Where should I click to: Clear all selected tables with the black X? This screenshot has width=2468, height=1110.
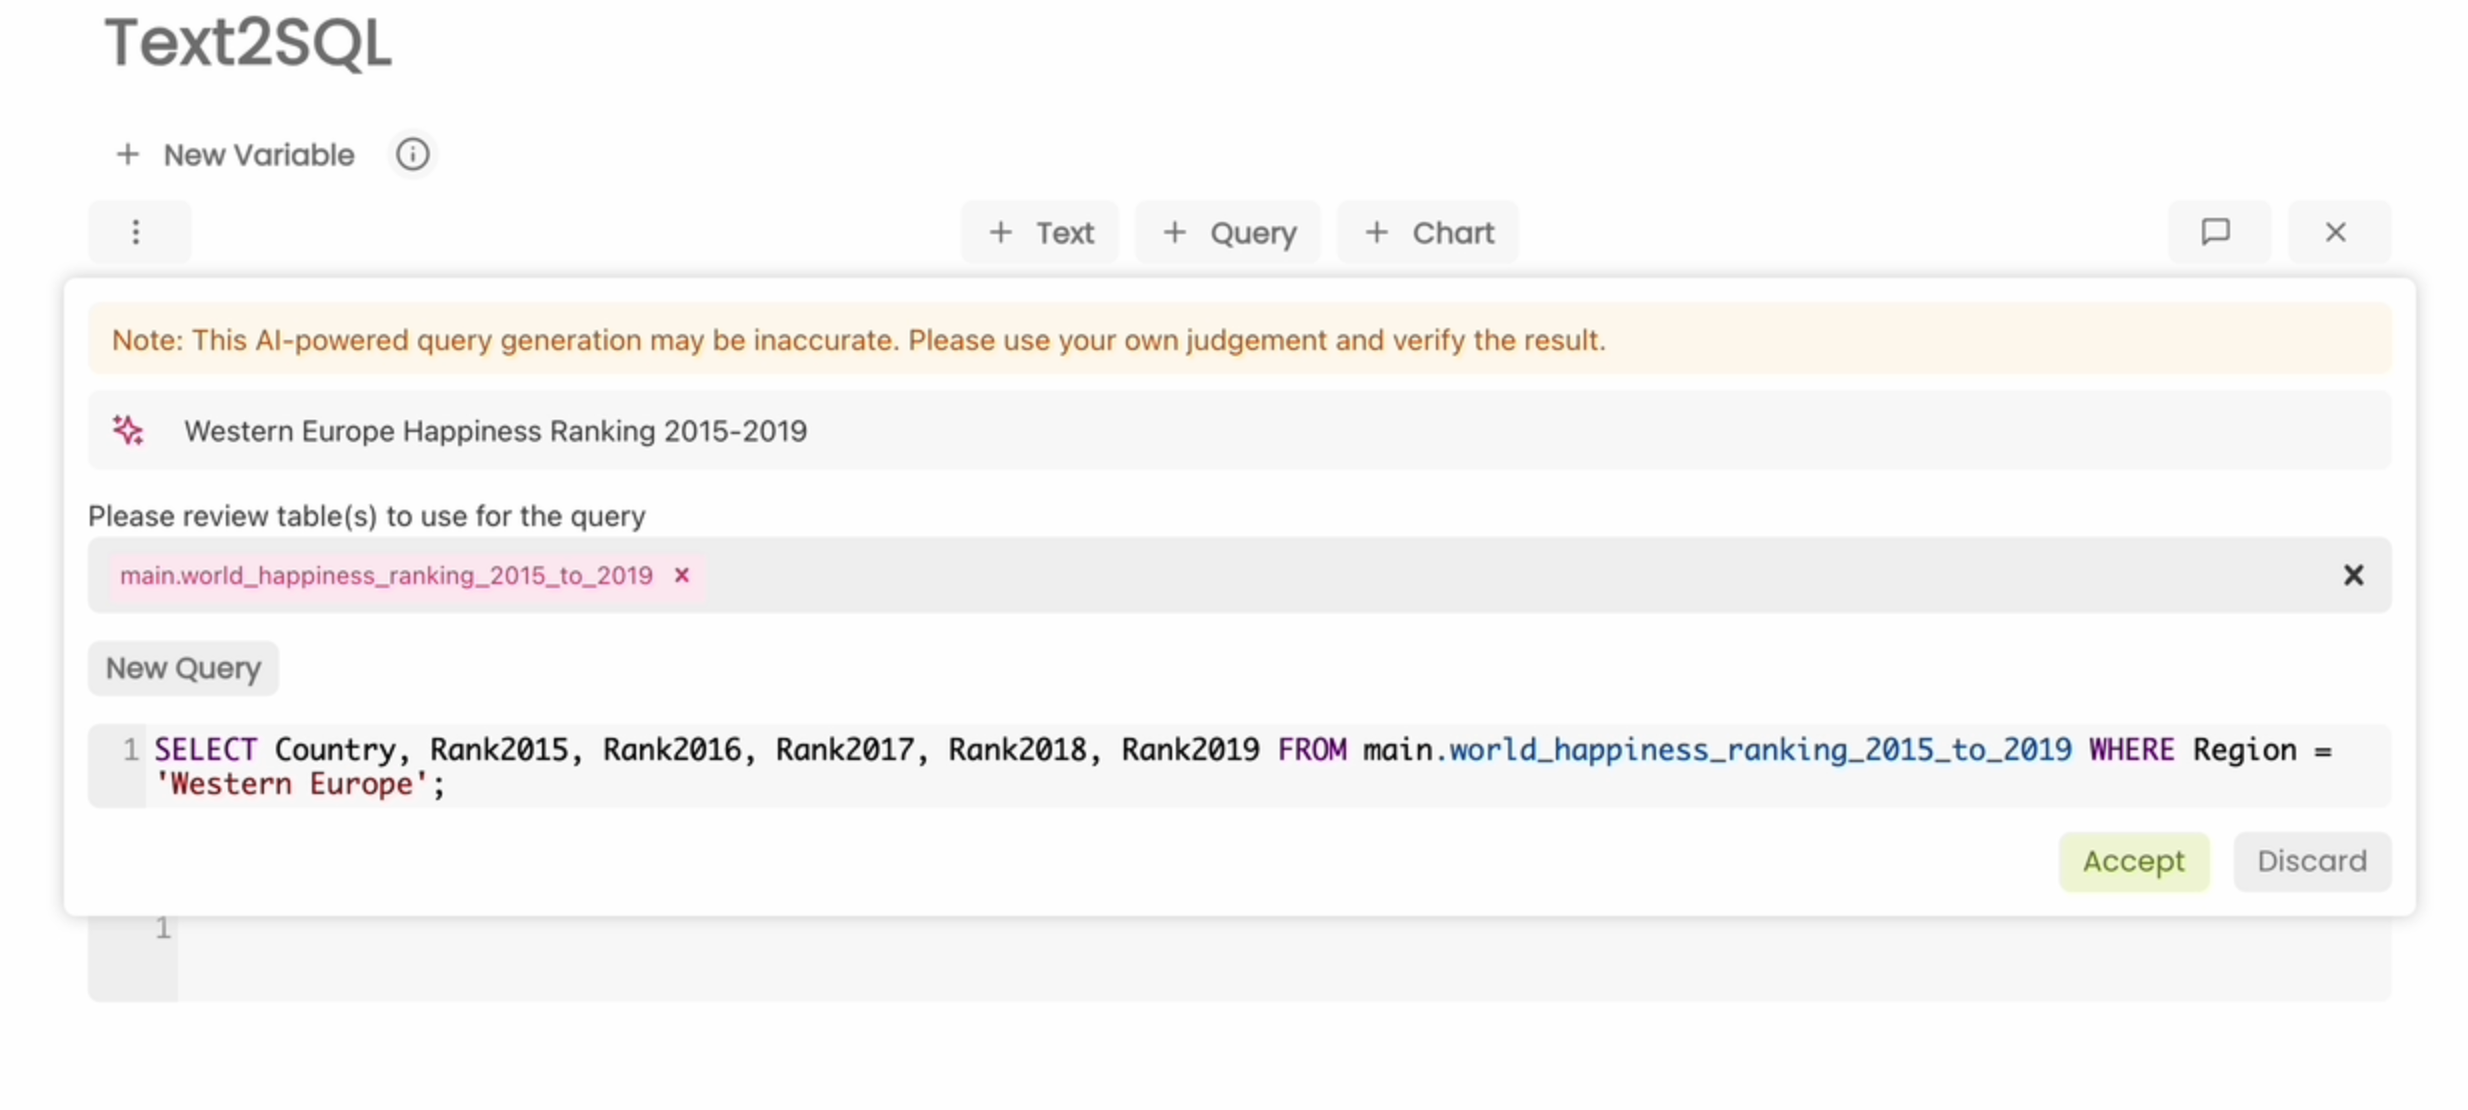(2353, 575)
